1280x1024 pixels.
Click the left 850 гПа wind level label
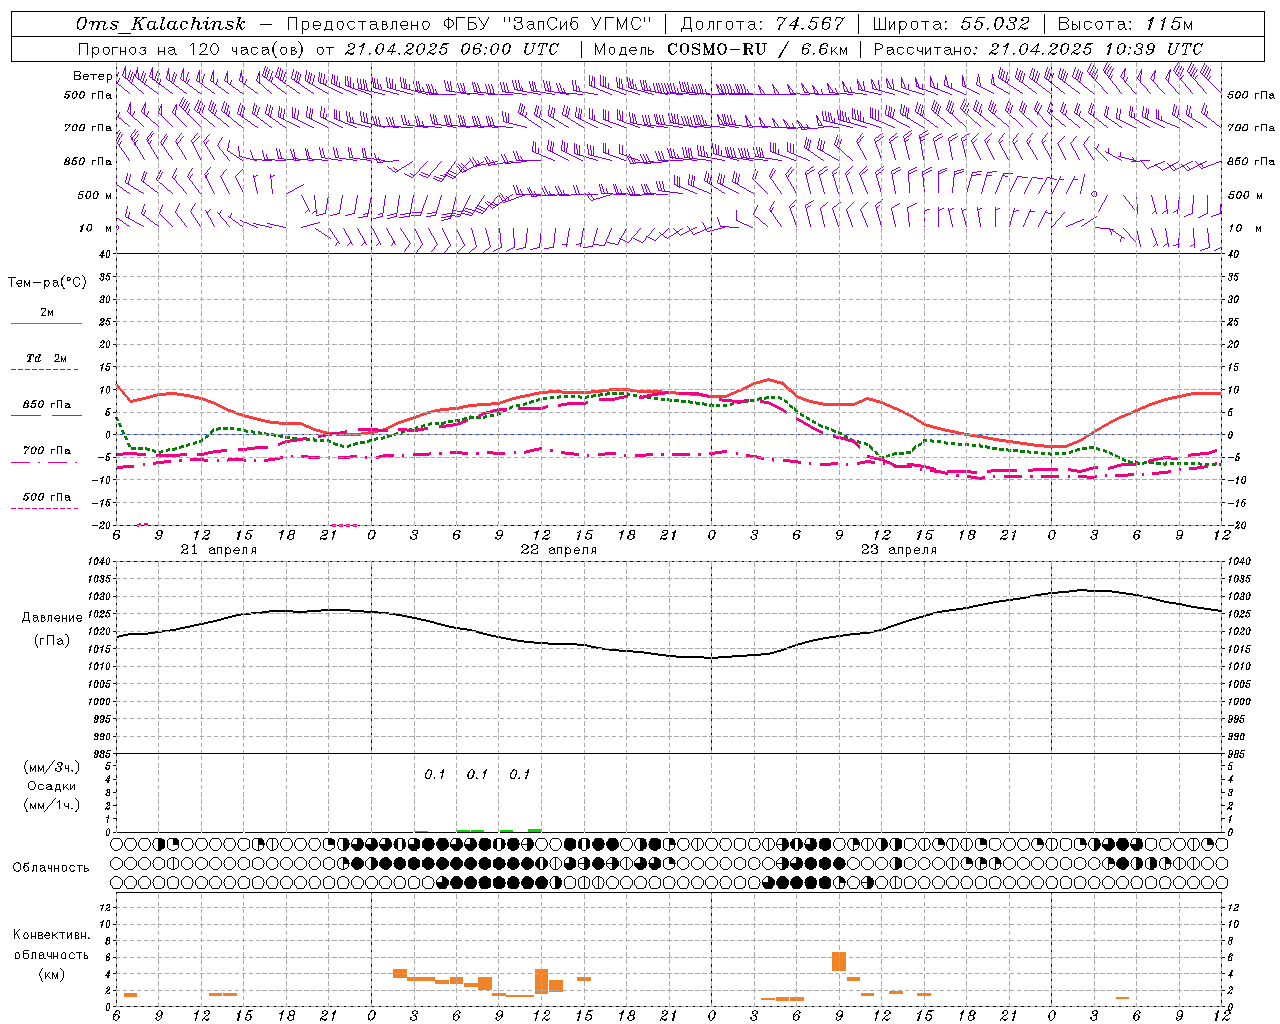pos(88,161)
